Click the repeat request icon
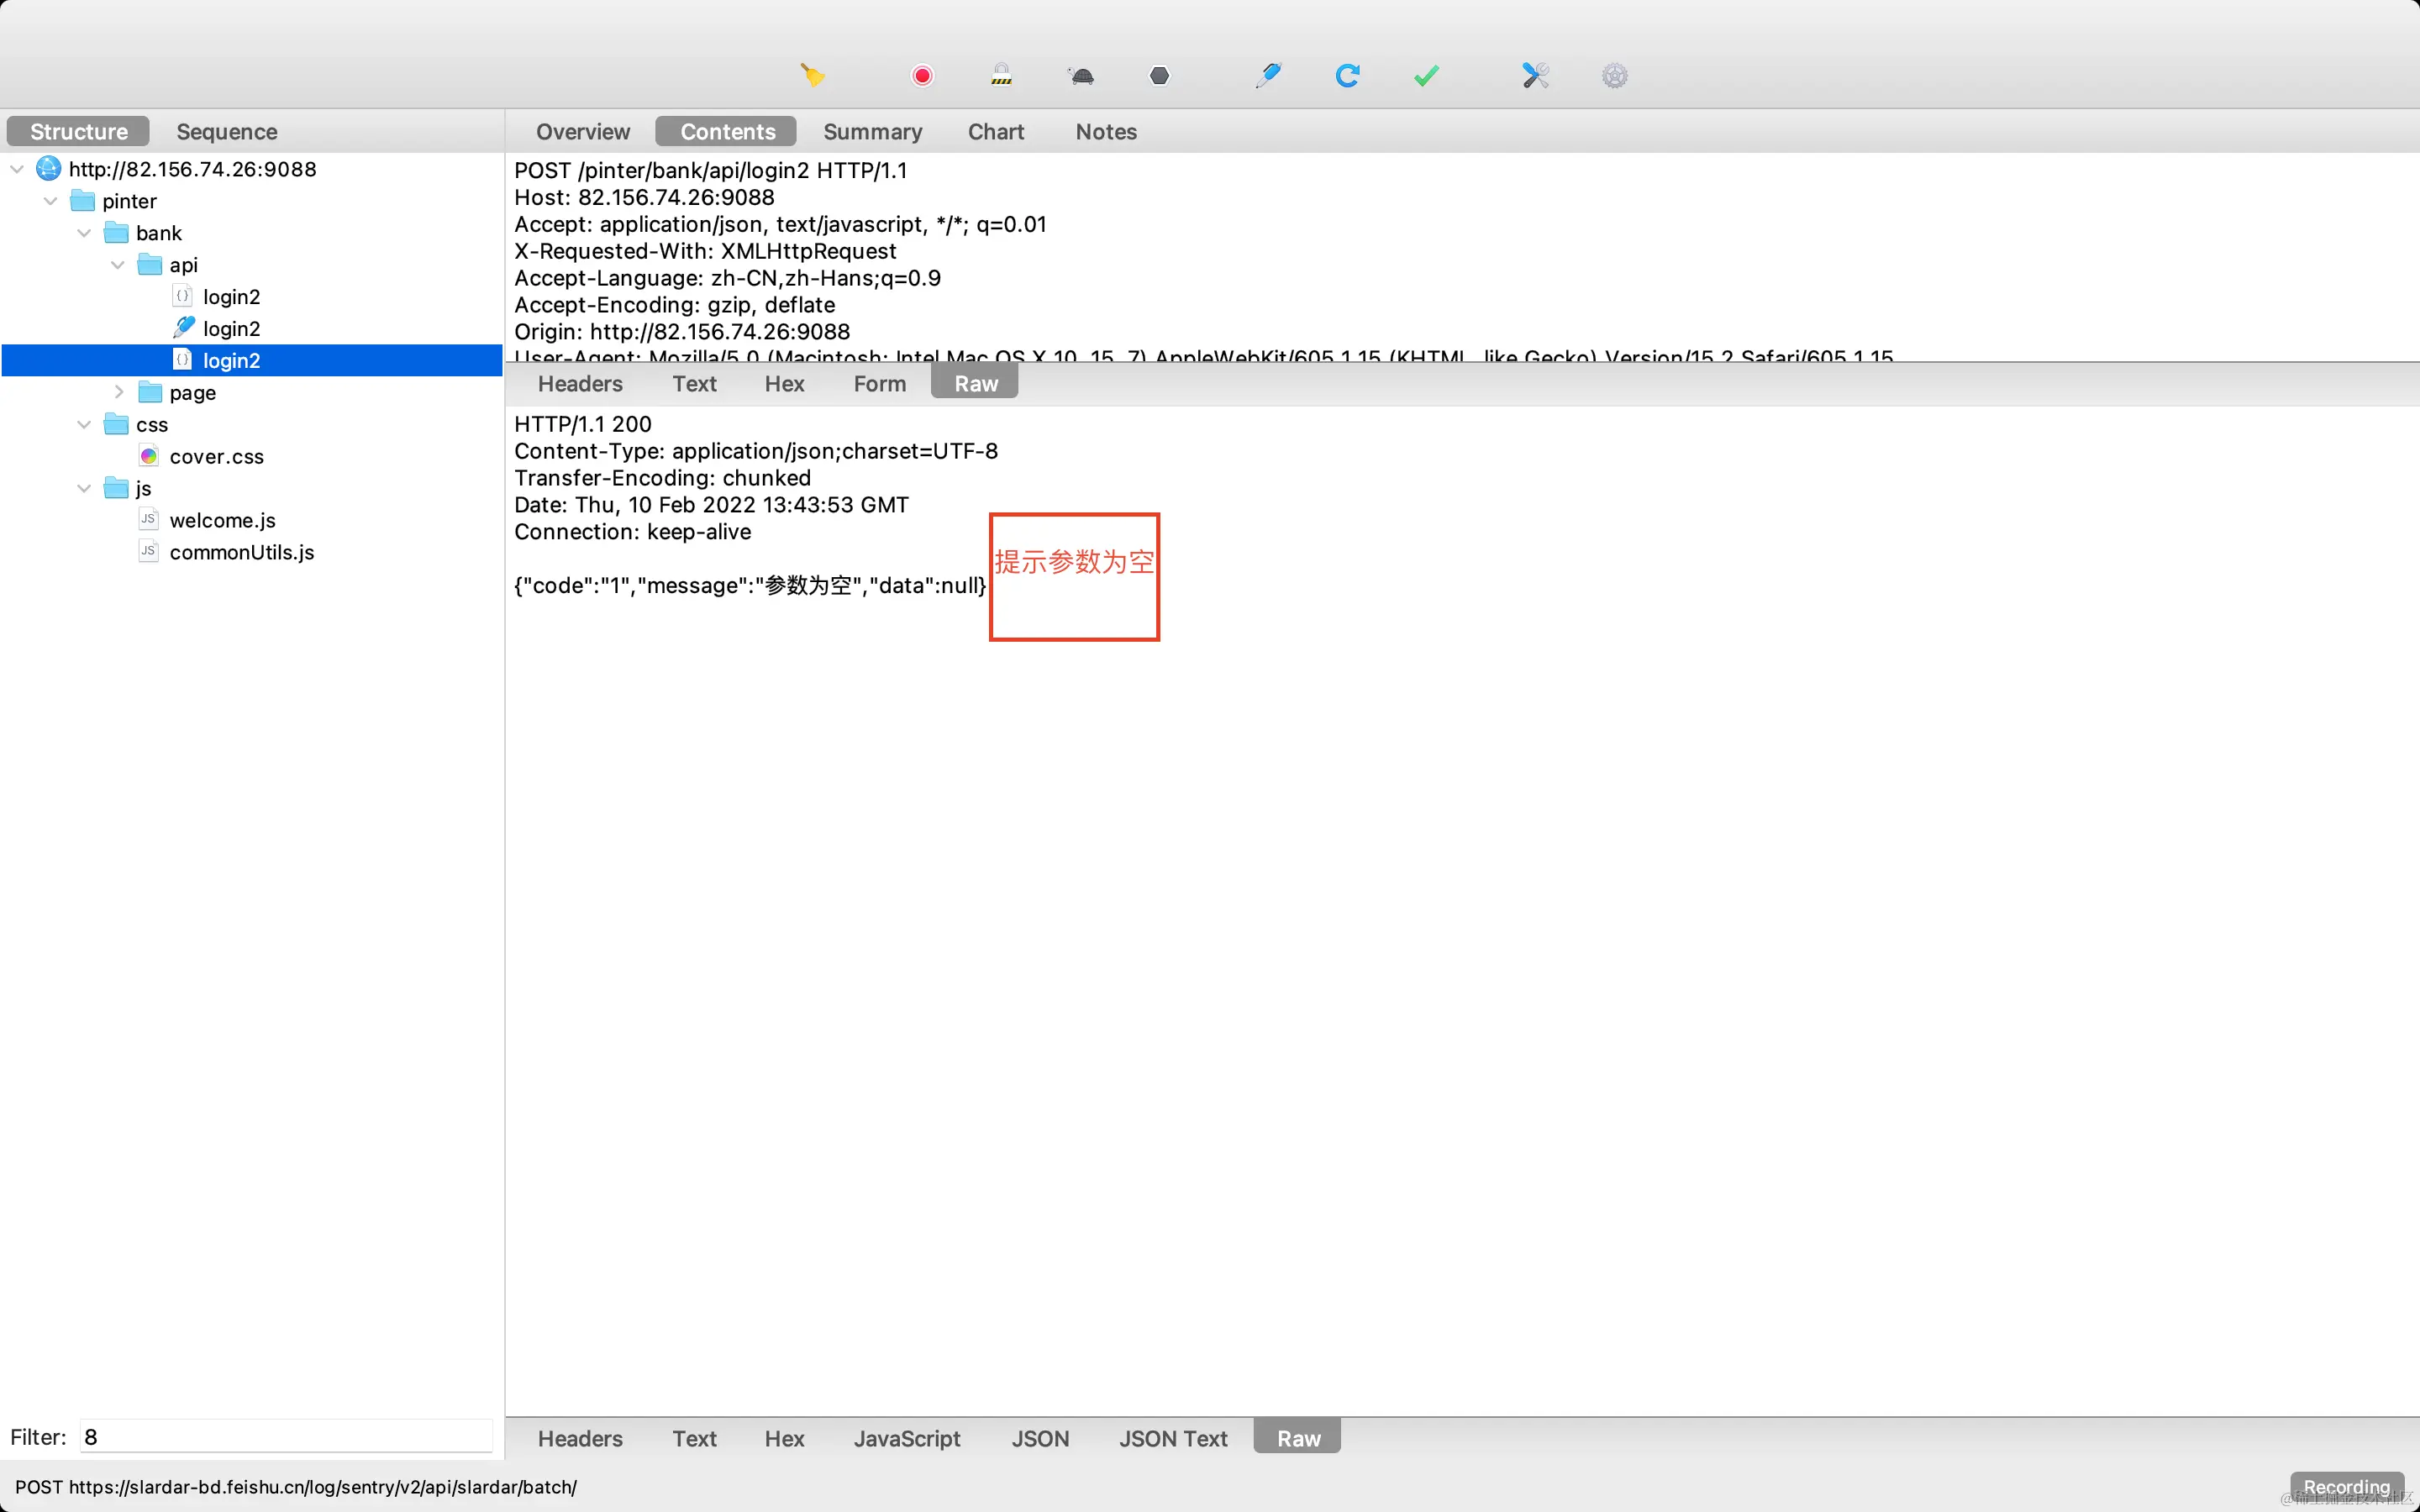 pyautogui.click(x=1347, y=76)
